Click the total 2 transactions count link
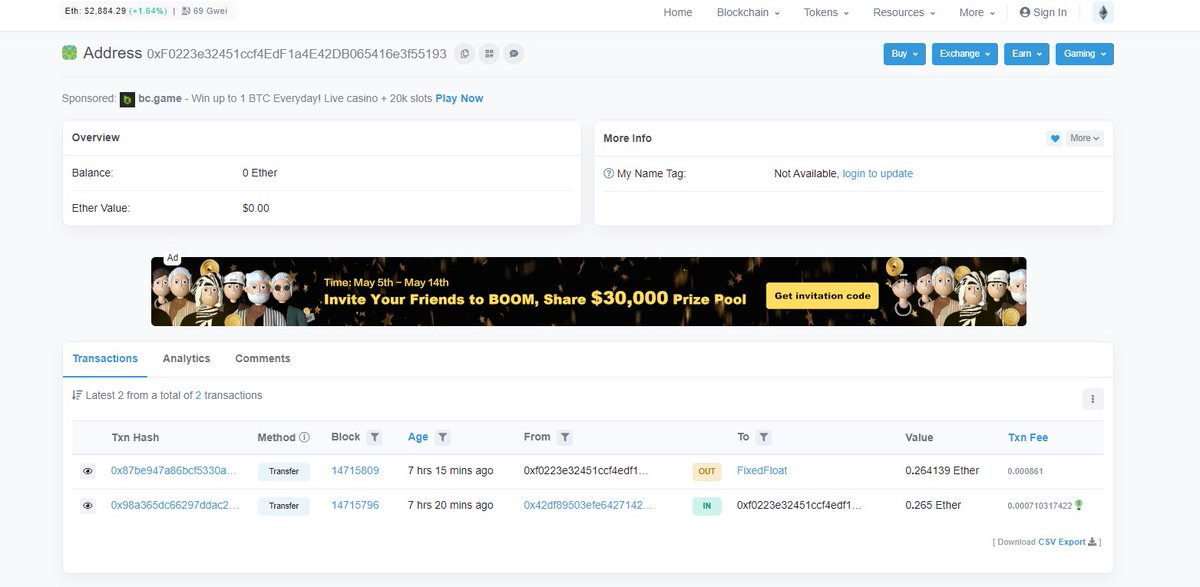 (198, 396)
